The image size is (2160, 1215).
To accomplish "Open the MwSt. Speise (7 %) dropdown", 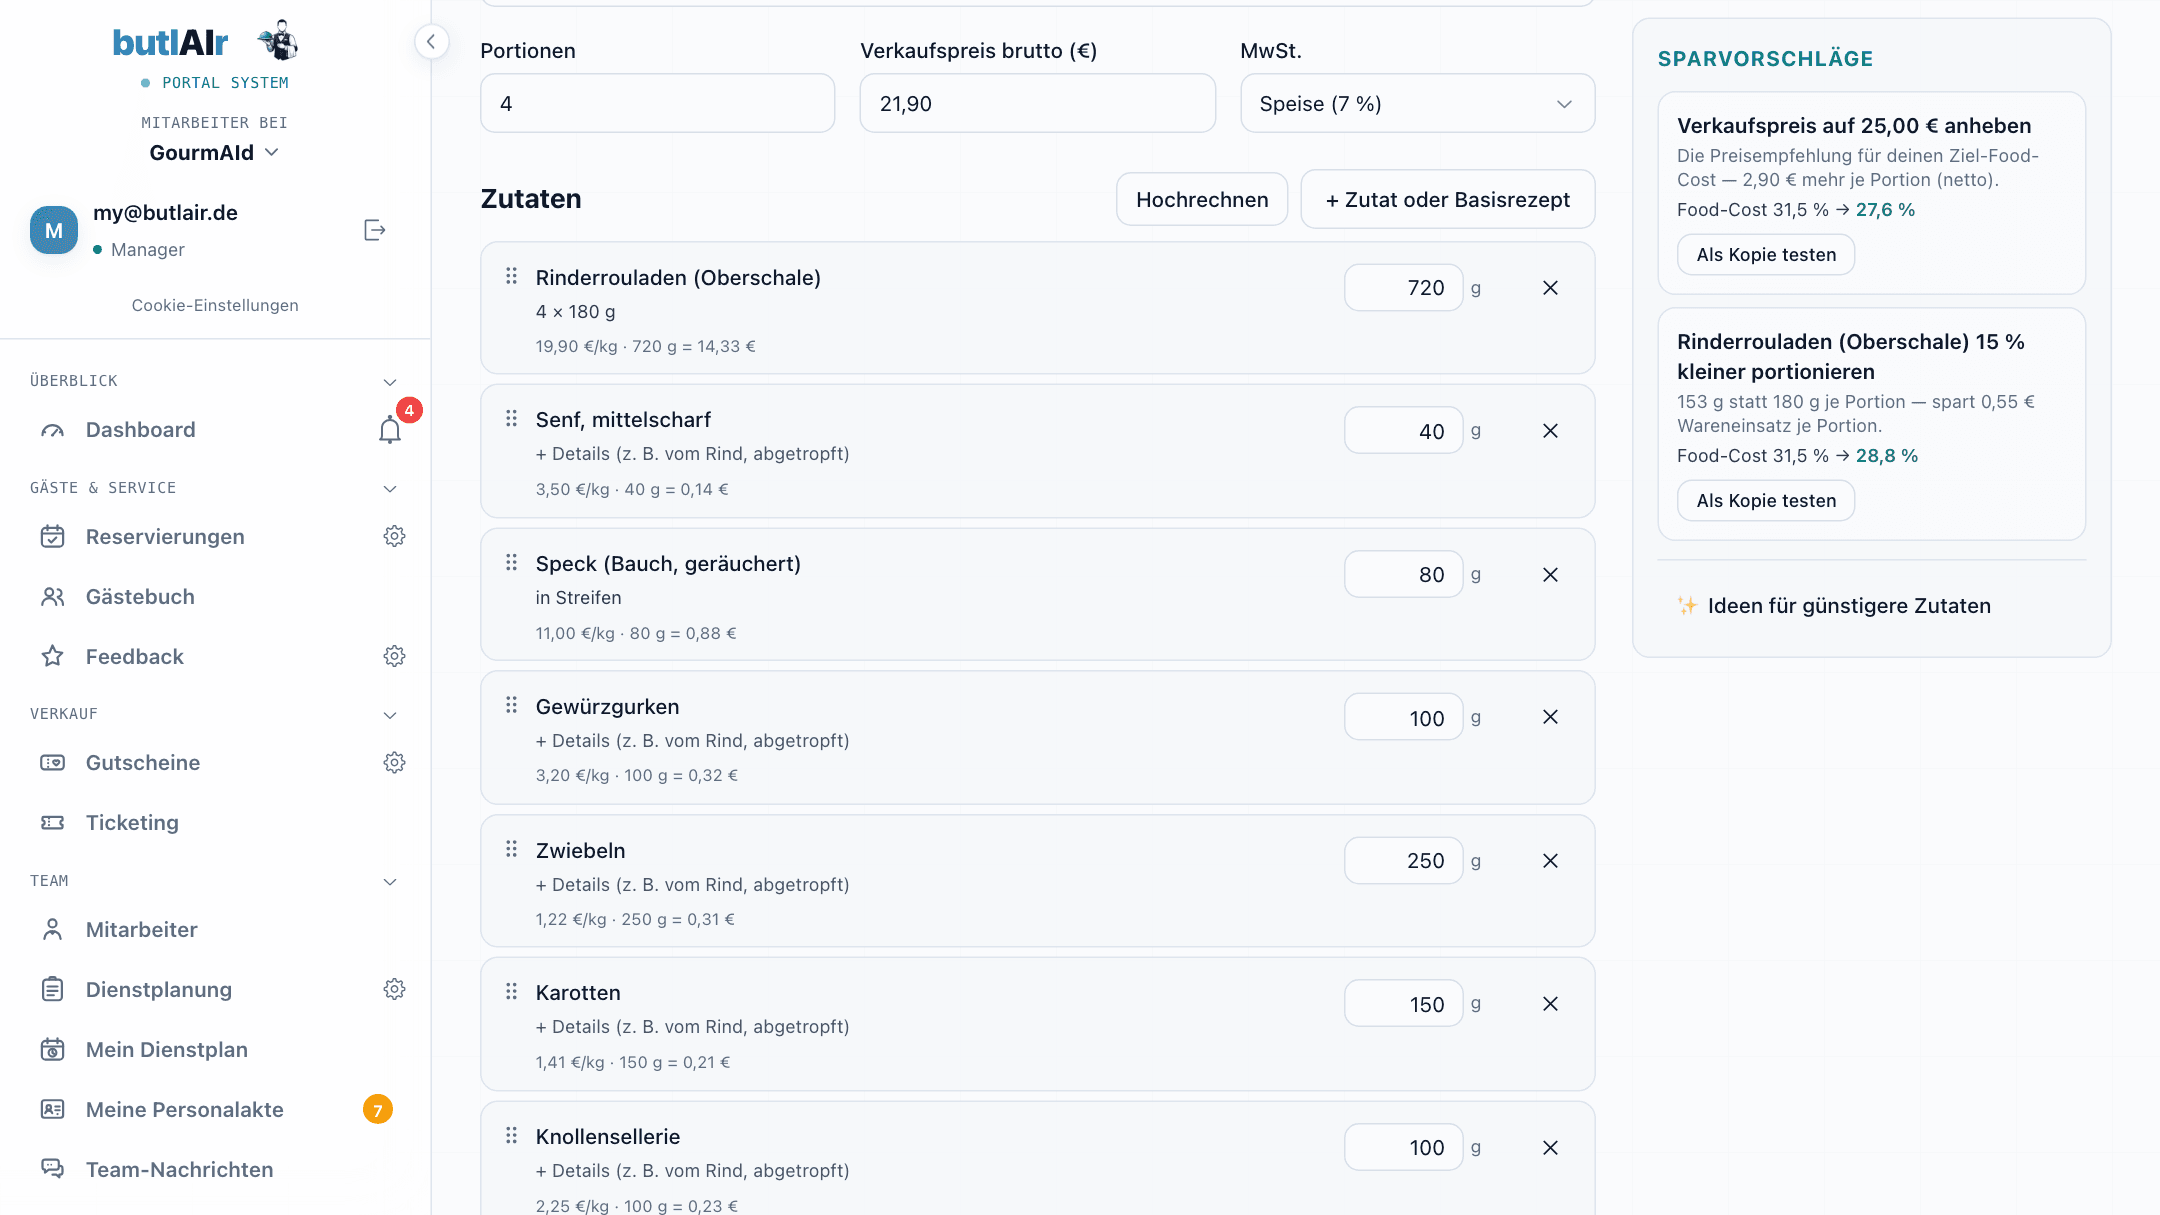I will (1417, 103).
